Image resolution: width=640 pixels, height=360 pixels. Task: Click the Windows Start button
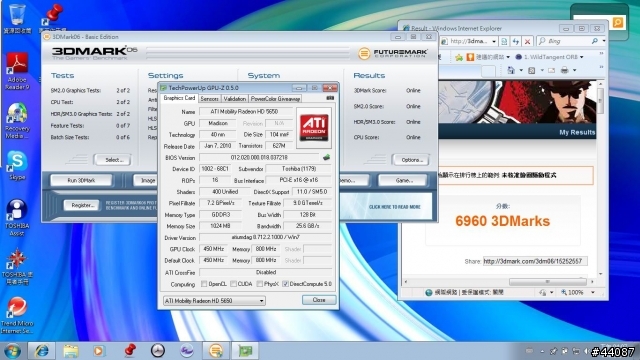click(12, 351)
